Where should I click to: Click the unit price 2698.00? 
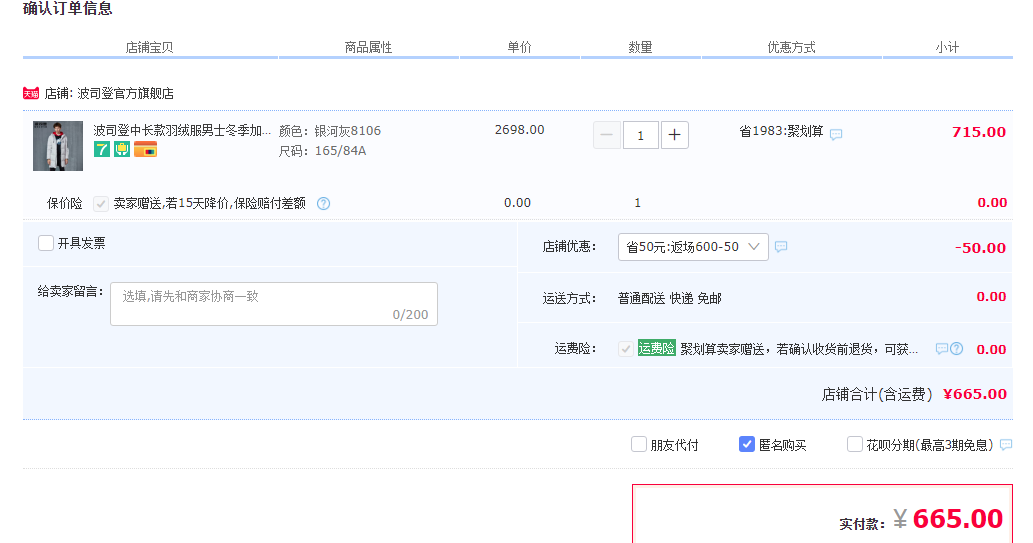520,130
